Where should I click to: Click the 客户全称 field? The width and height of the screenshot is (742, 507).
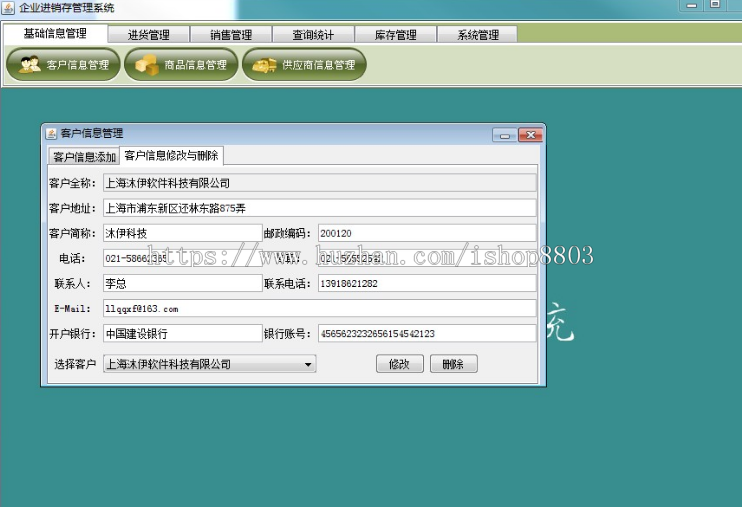pyautogui.click(x=320, y=183)
